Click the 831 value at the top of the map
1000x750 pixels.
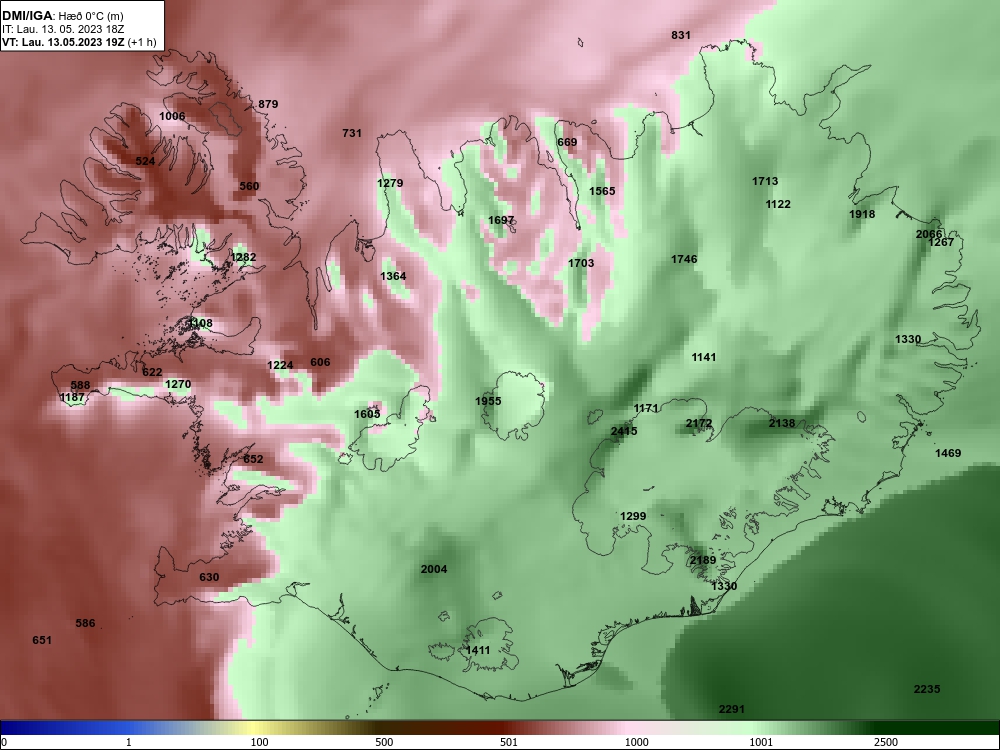click(x=681, y=35)
